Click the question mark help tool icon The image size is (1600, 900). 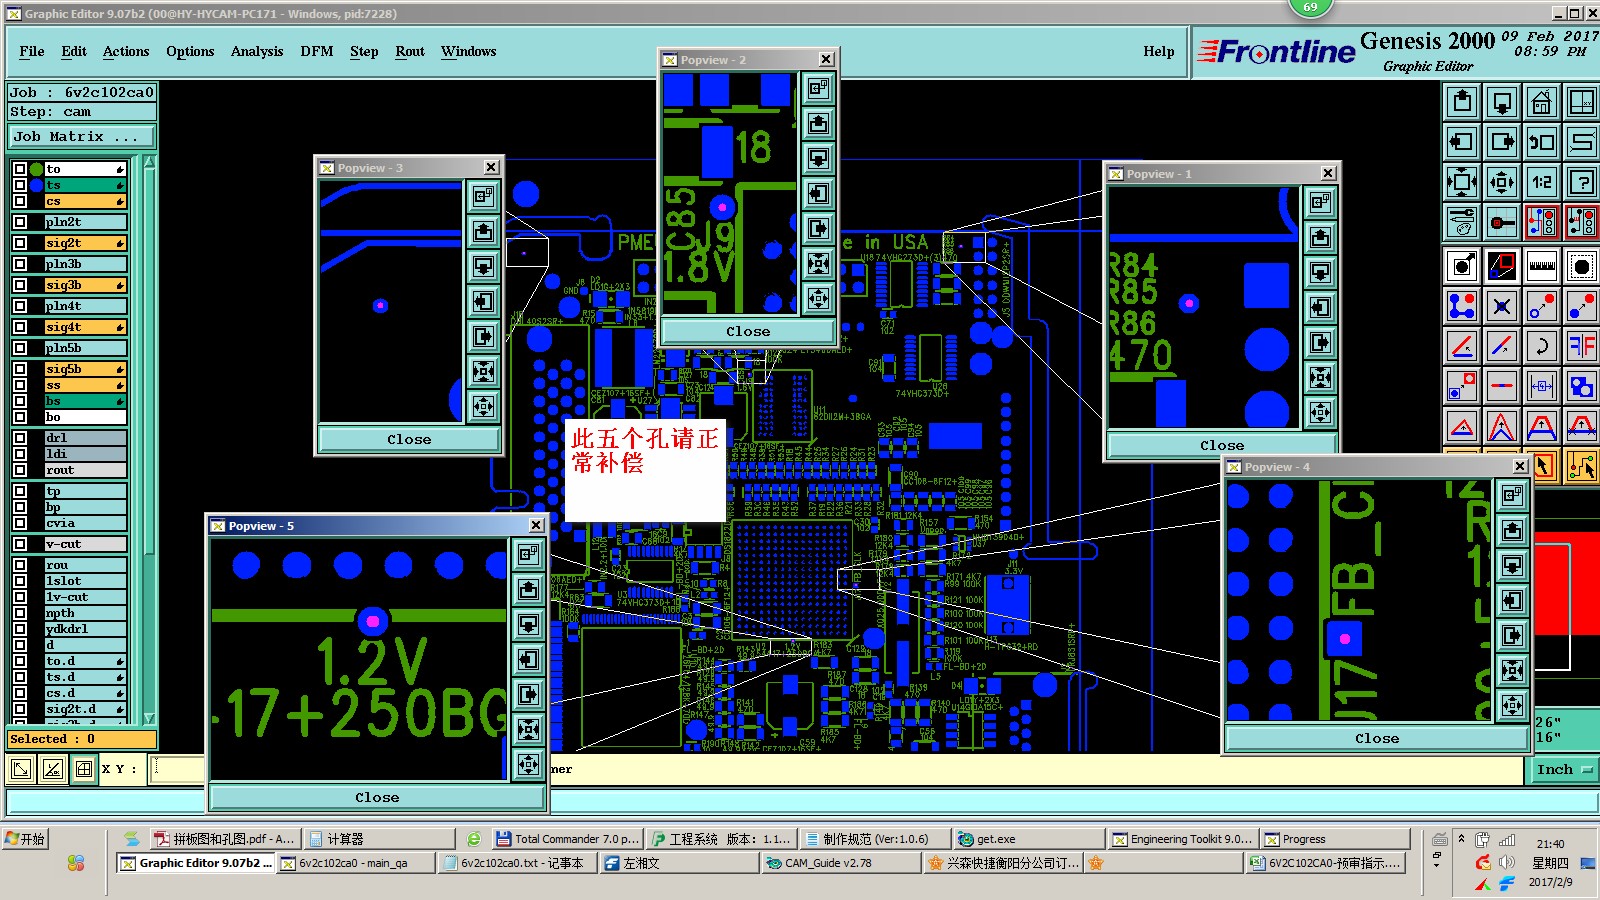[x=1582, y=182]
